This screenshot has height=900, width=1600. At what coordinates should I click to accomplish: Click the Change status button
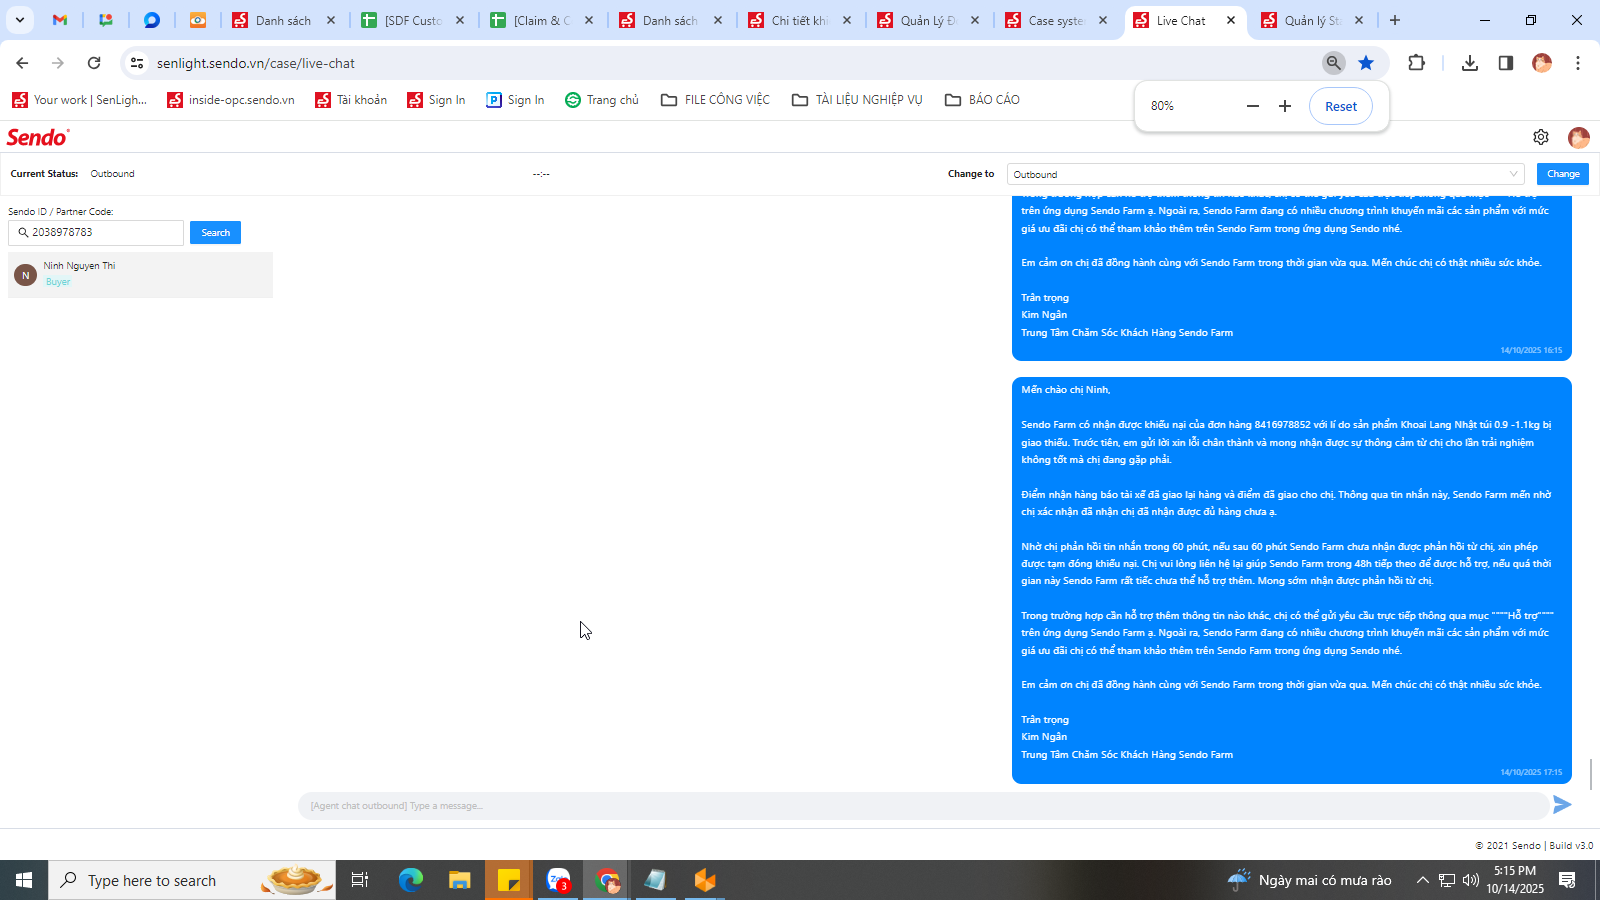[1563, 174]
